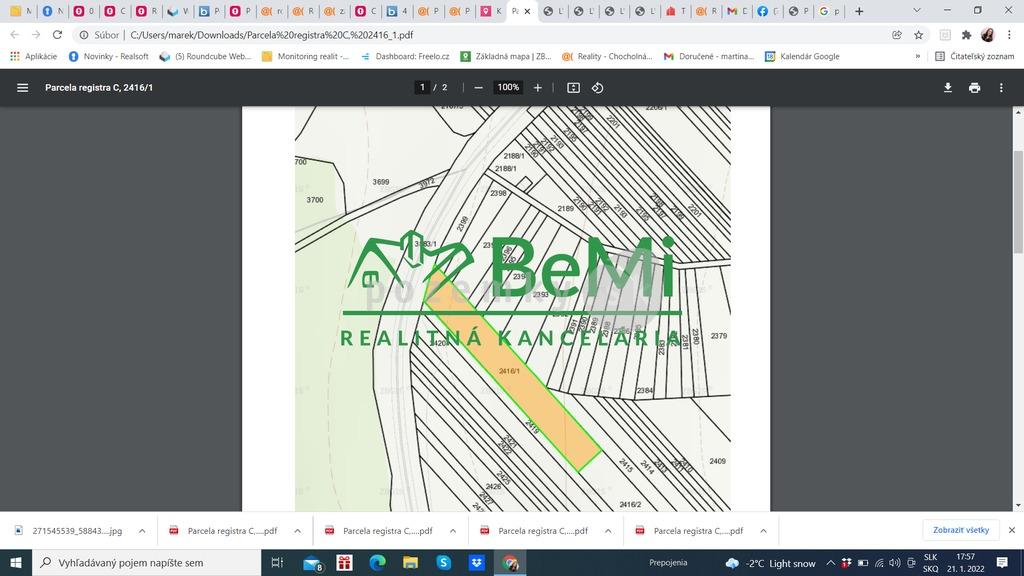1024x576 pixels.
Task: Click the 100% zoom level field
Action: pos(508,88)
